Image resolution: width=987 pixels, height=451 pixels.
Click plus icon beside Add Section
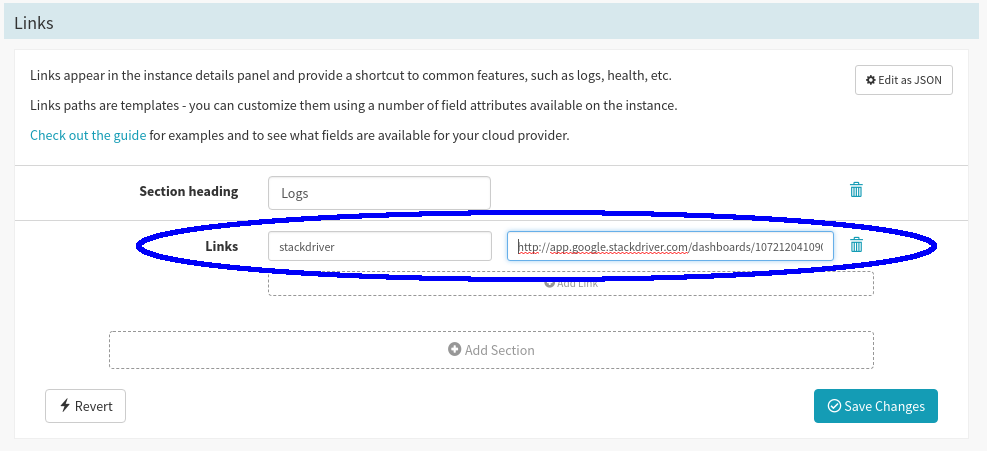[x=454, y=350]
